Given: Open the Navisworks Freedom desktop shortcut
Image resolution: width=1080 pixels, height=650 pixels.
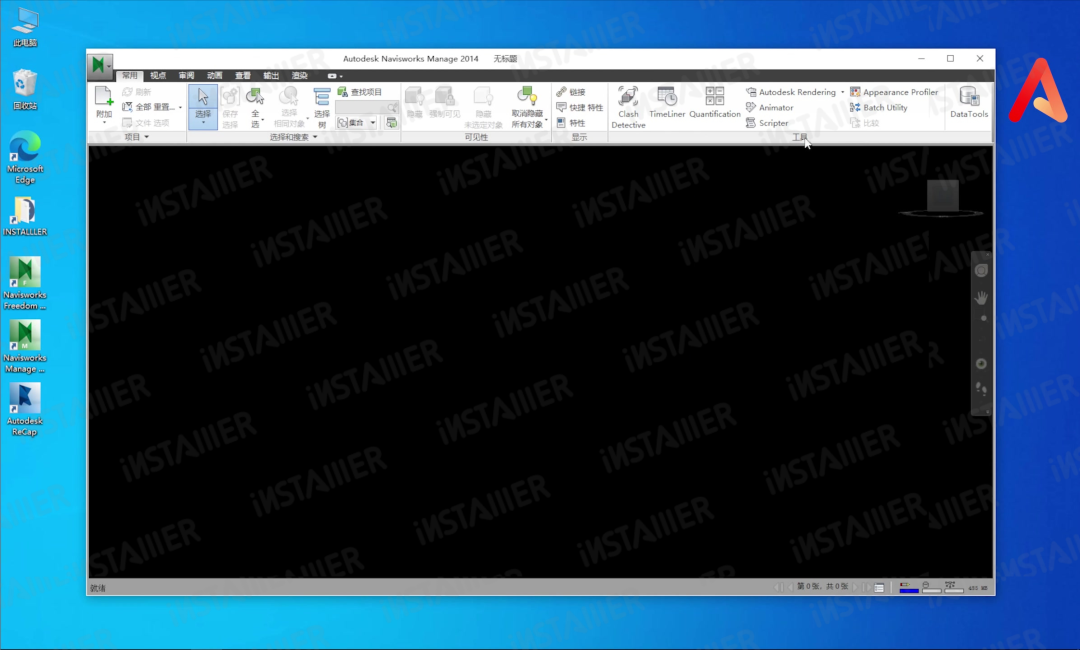Looking at the screenshot, I should click(x=25, y=283).
